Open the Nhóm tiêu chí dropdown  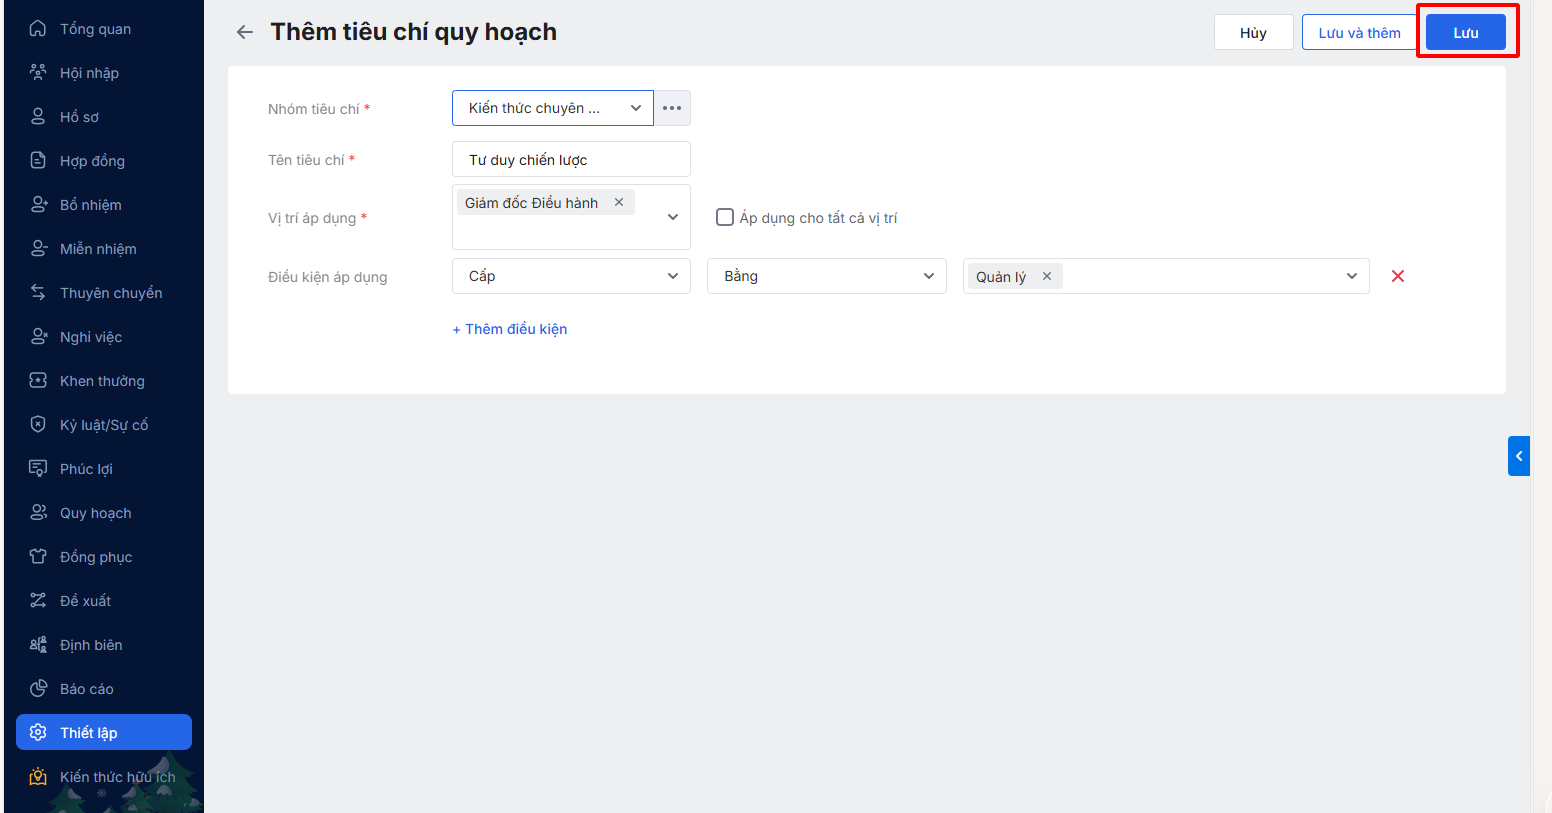pos(552,108)
